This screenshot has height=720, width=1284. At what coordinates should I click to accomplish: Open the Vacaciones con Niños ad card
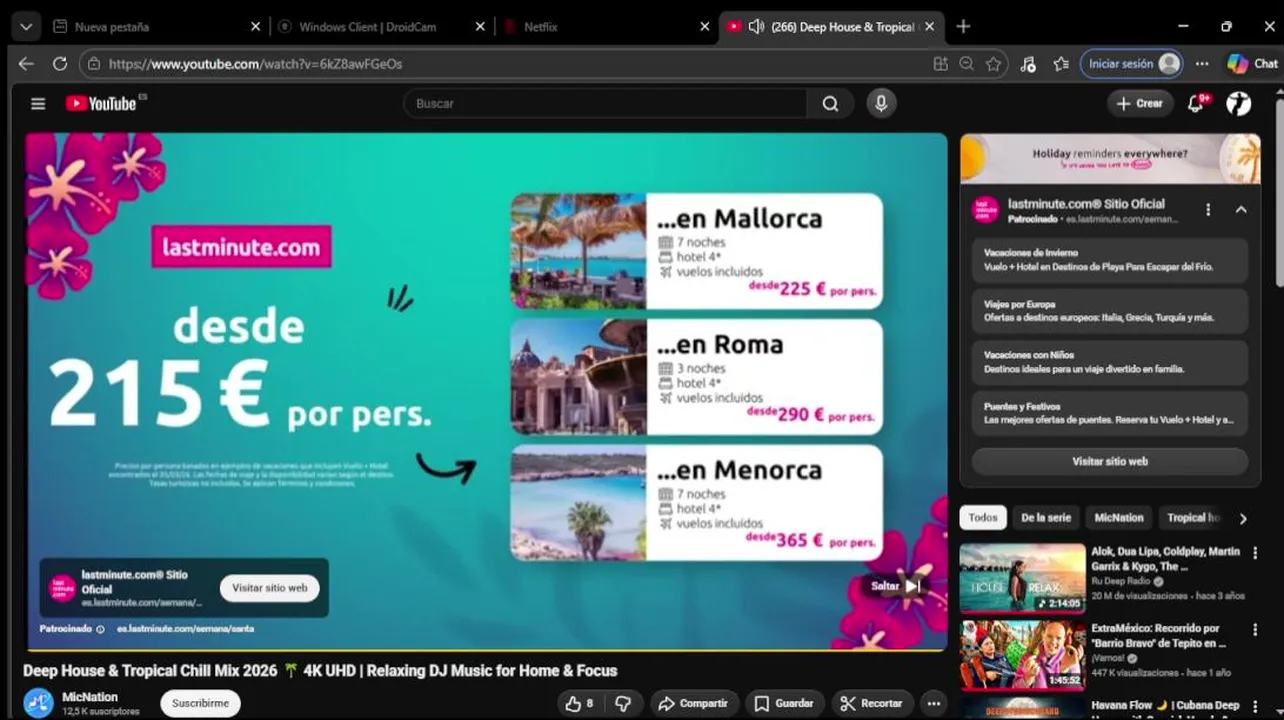(x=1110, y=362)
